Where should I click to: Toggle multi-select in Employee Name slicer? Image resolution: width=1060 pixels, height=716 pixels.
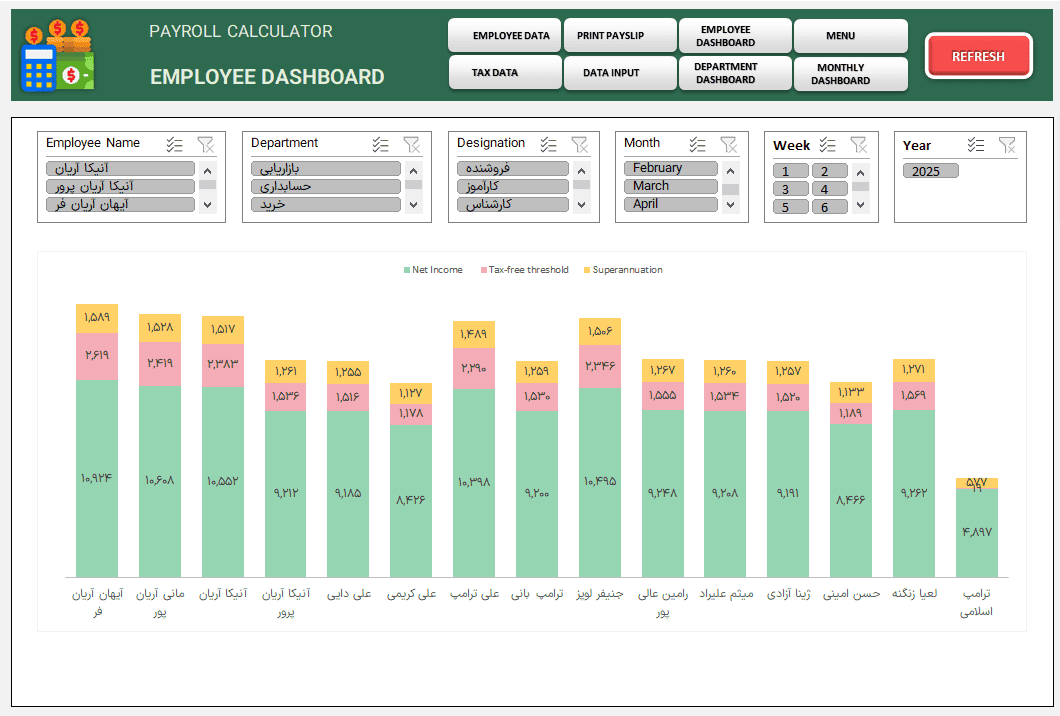(175, 144)
